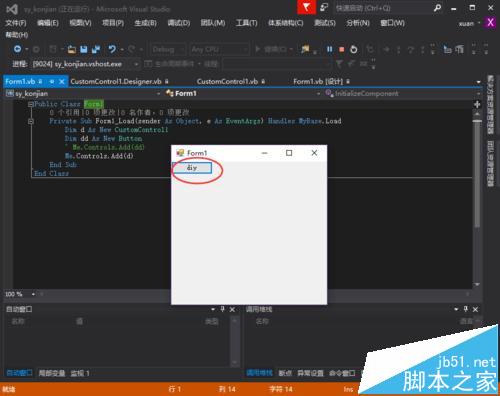Open the 工具(T) menu
This screenshot has height=396, width=500.
point(247,23)
